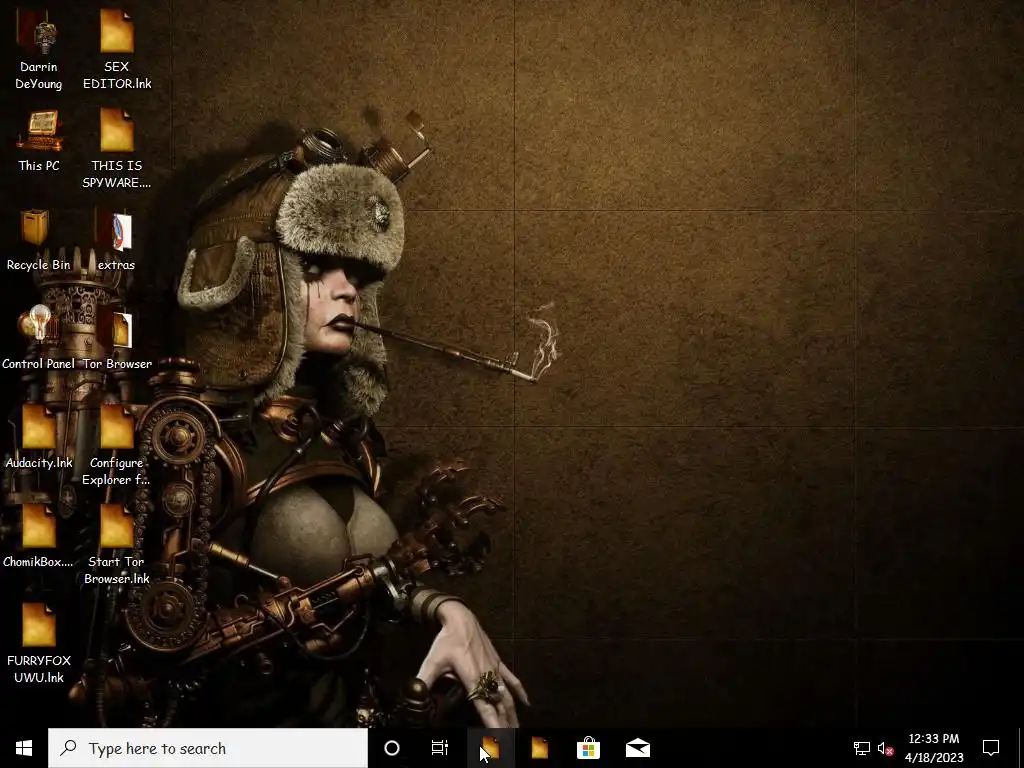Click the Show desktop sliver at taskbar end
1024x768 pixels.
pos(1021,748)
